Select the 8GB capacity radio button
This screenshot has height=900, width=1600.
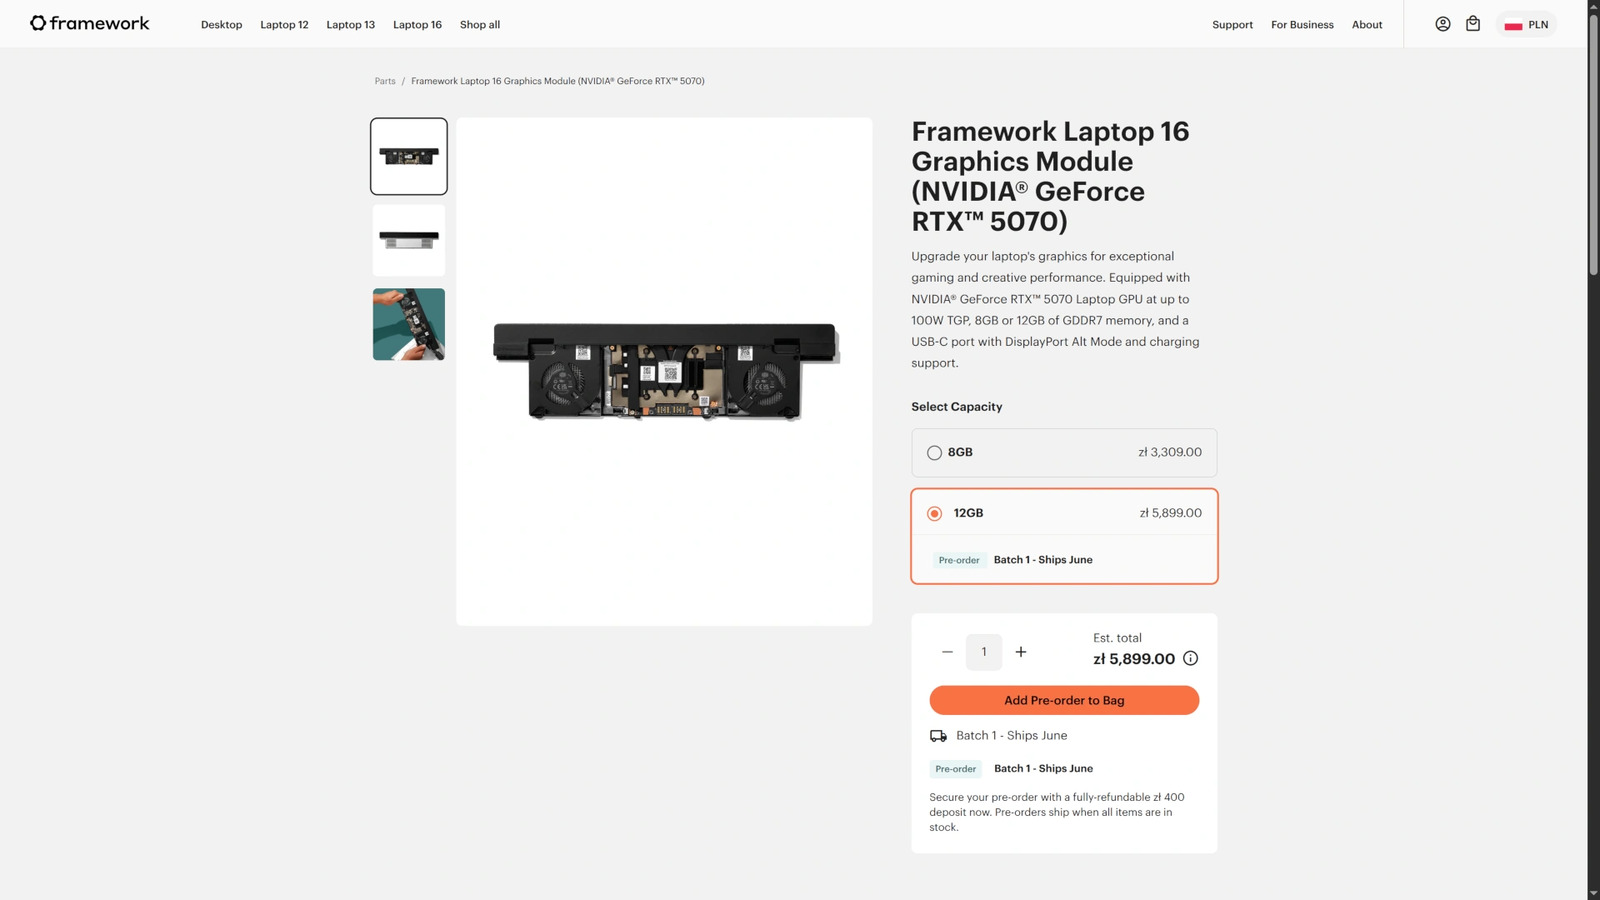(934, 453)
